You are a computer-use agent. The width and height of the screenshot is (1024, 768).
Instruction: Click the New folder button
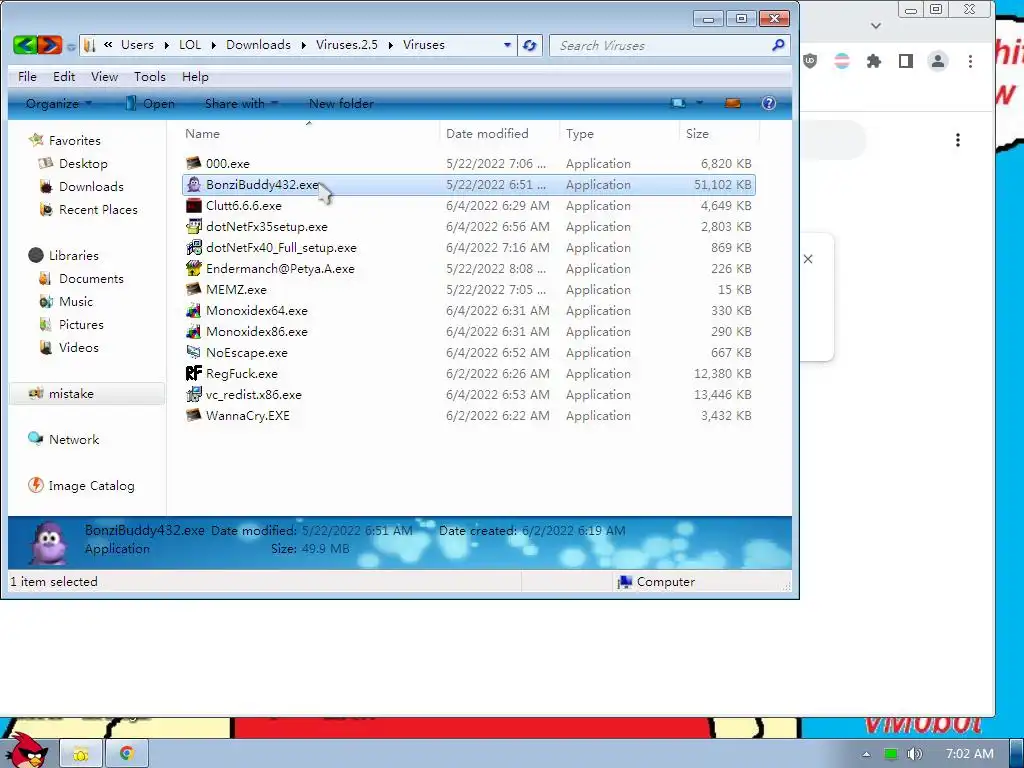click(341, 103)
